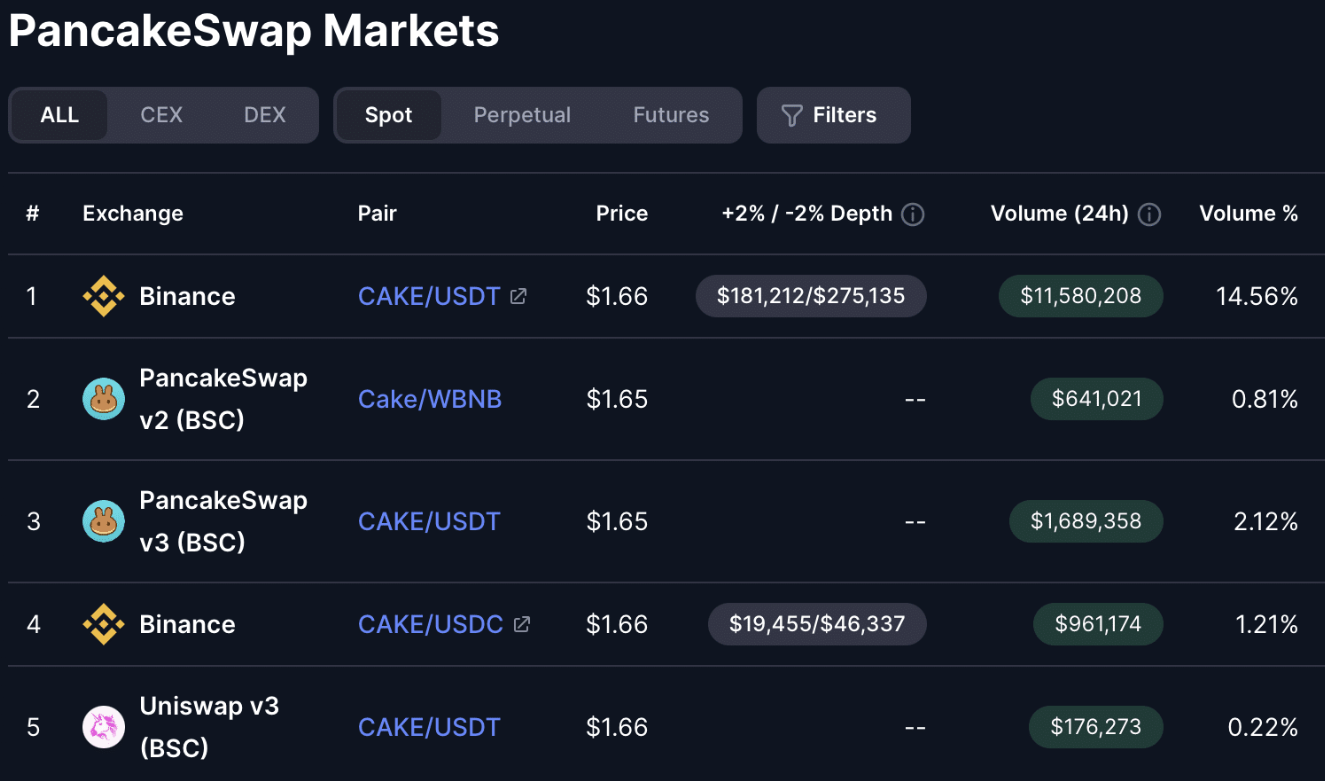
Task: Select the Spot markets tab
Action: click(x=388, y=115)
